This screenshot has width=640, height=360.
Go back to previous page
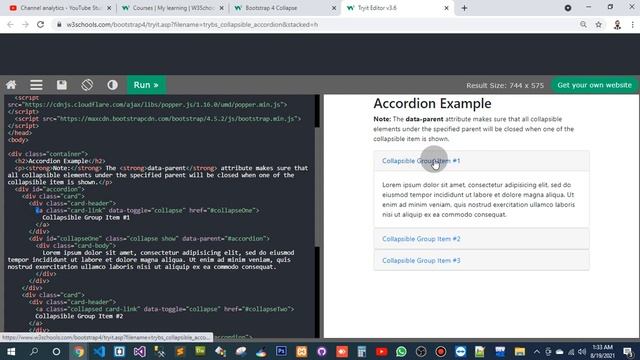click(x=10, y=24)
